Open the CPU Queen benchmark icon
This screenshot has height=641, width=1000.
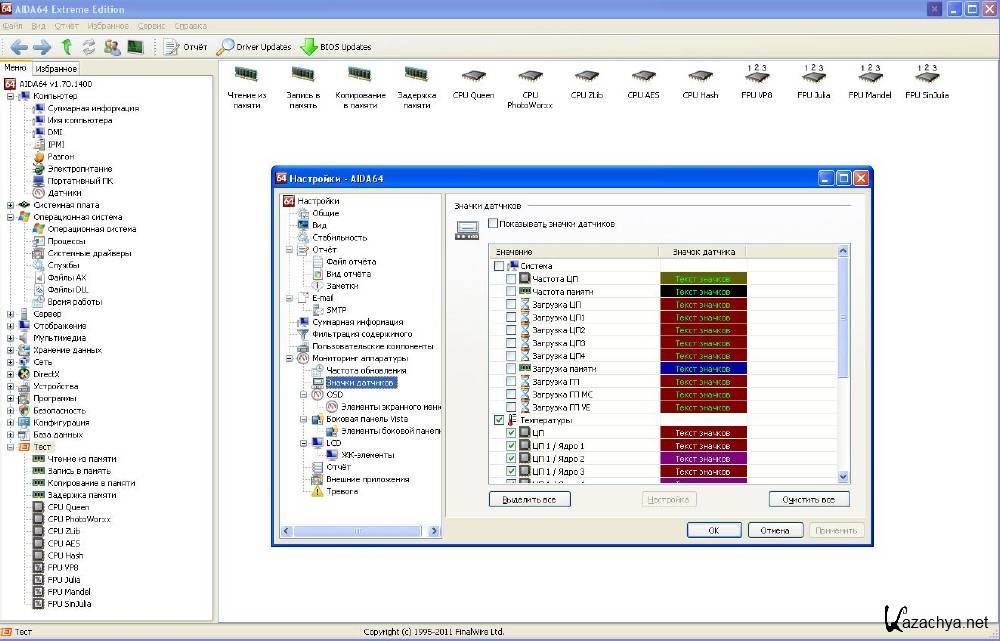click(473, 77)
